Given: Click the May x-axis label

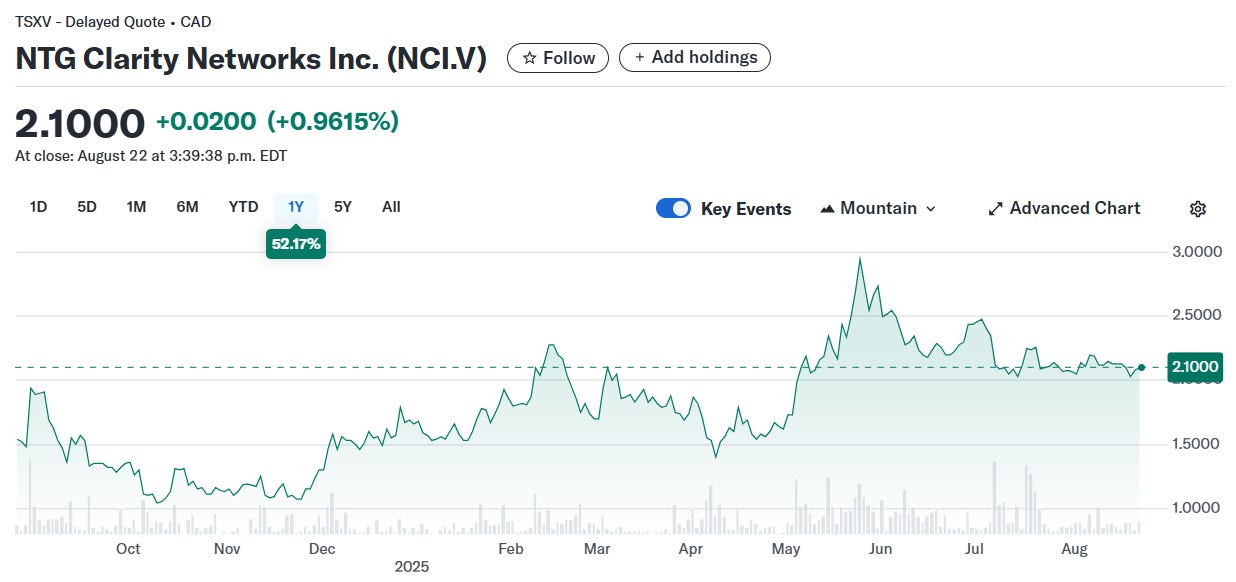Looking at the screenshot, I should (x=787, y=549).
